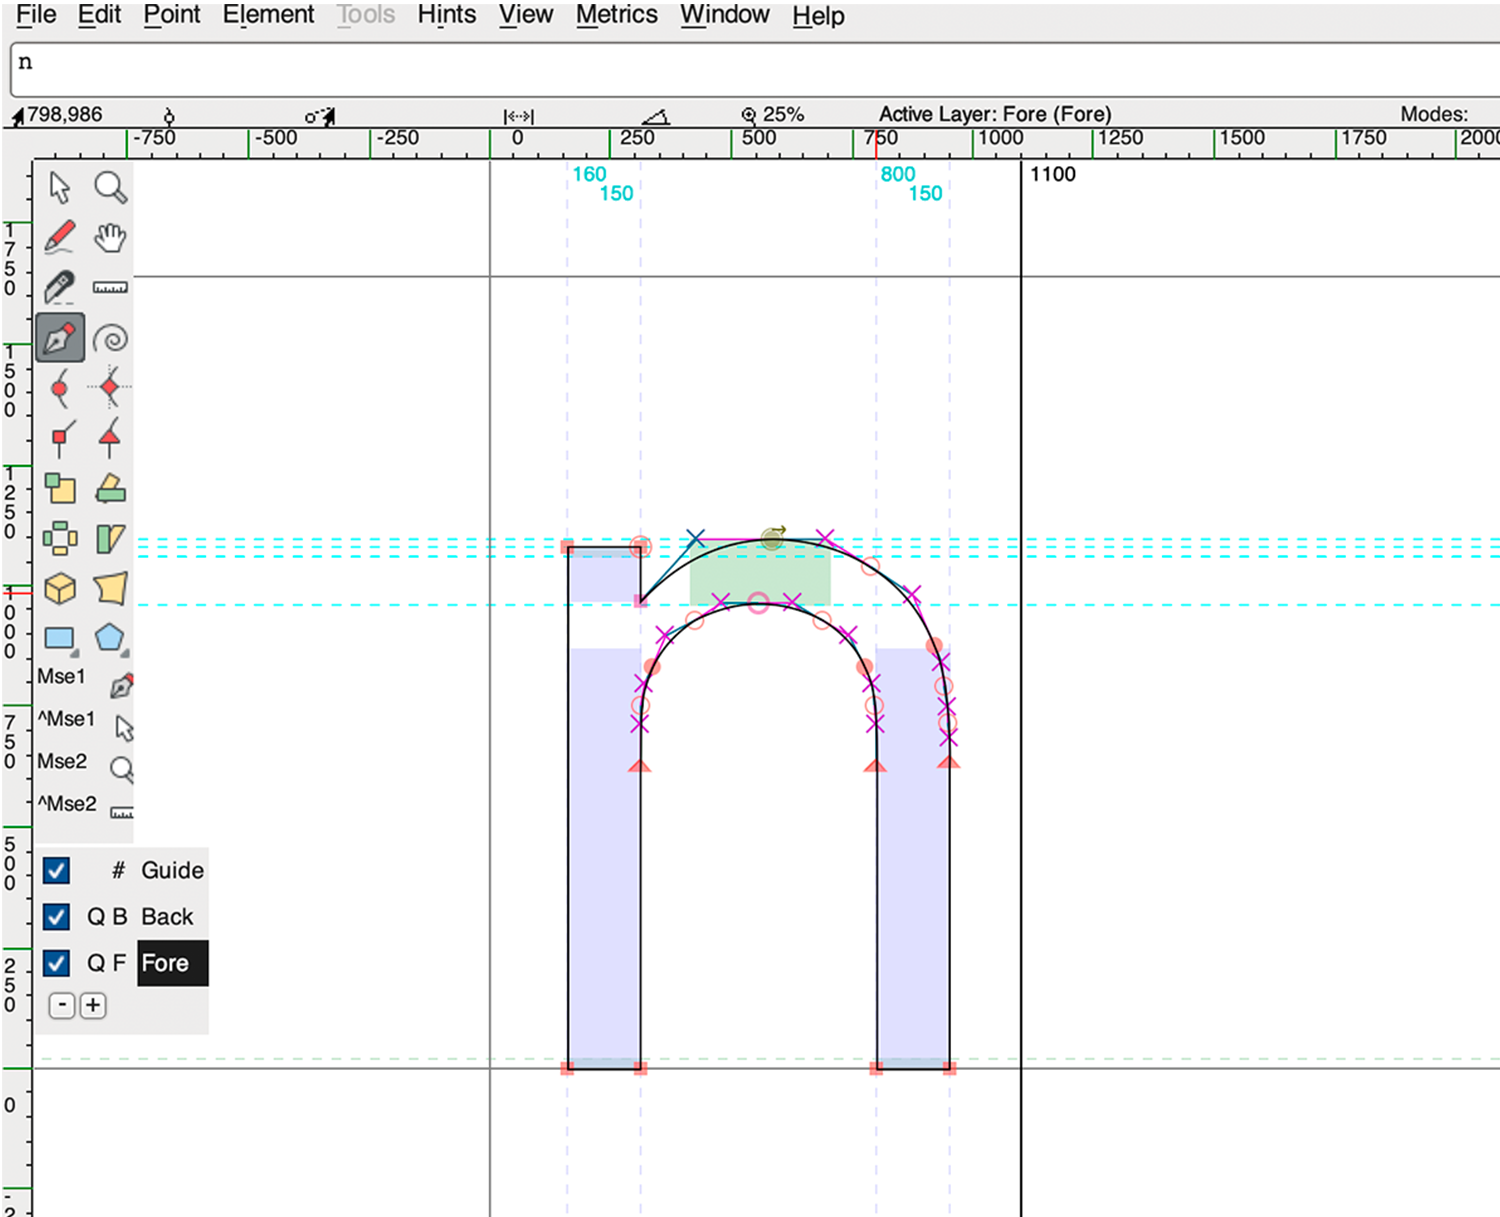Select the Pointer tool

coord(60,188)
